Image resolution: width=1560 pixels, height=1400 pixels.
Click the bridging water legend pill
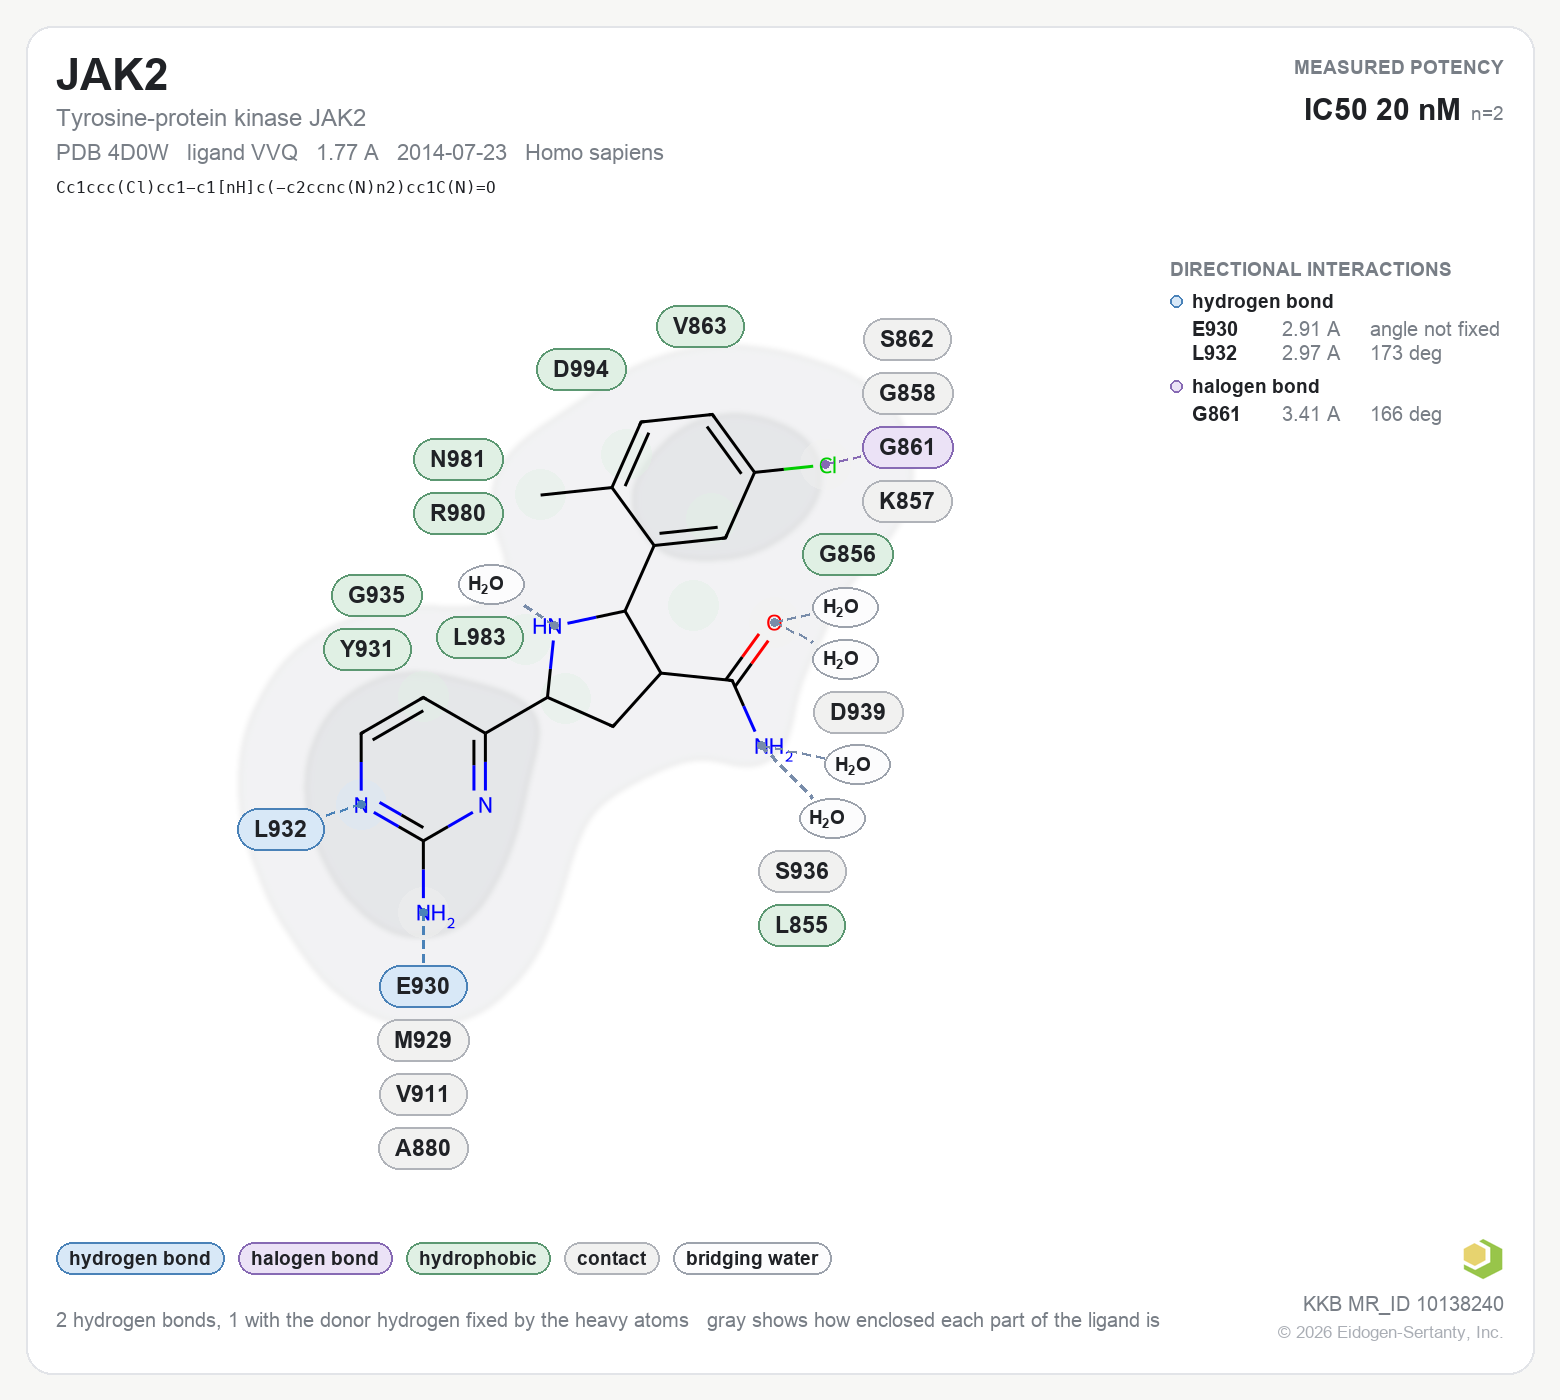[x=752, y=1258]
